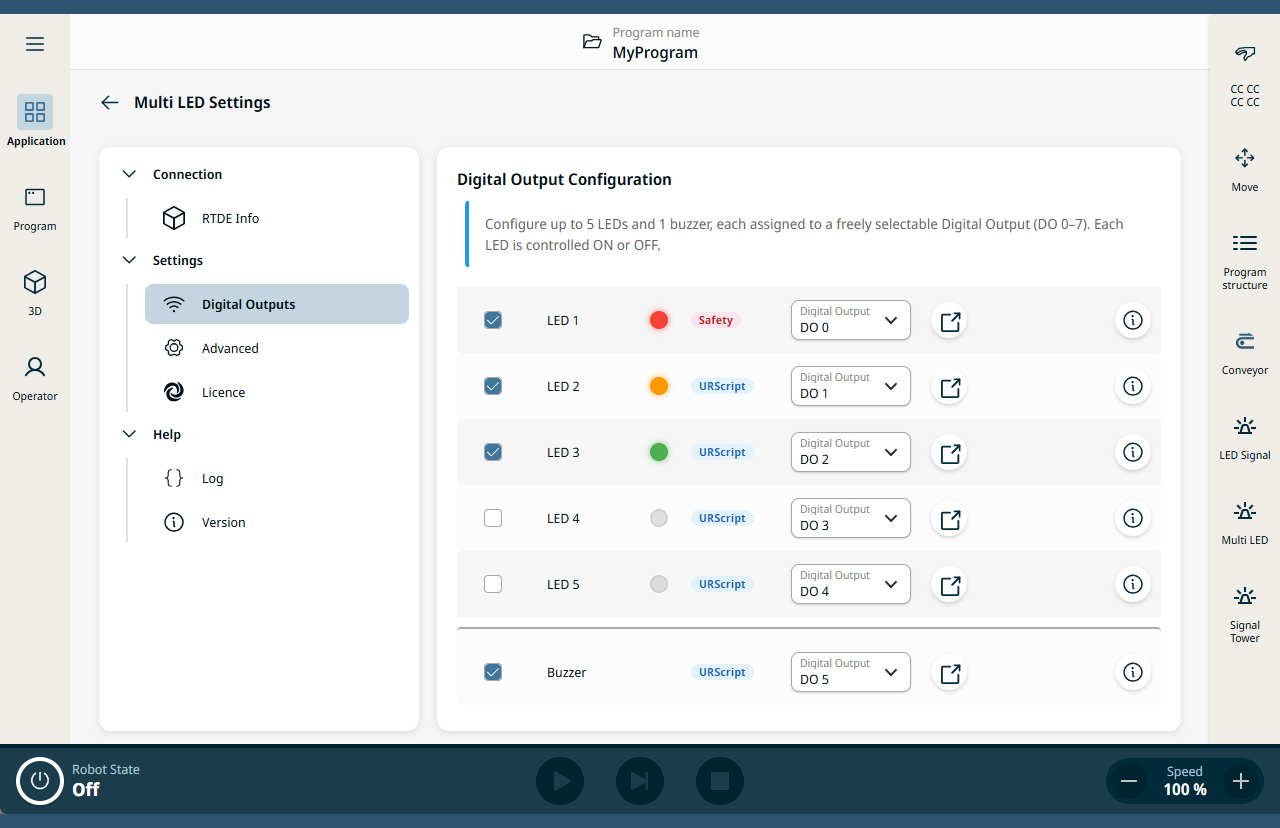Click the URScript tag on LED 5

click(722, 584)
